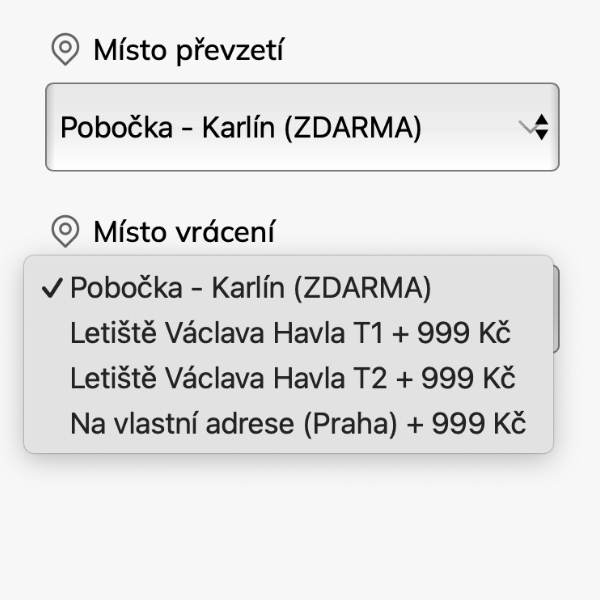The width and height of the screenshot is (600, 600).
Task: Click the 999 Kč price on T1 row
Action: [464, 333]
